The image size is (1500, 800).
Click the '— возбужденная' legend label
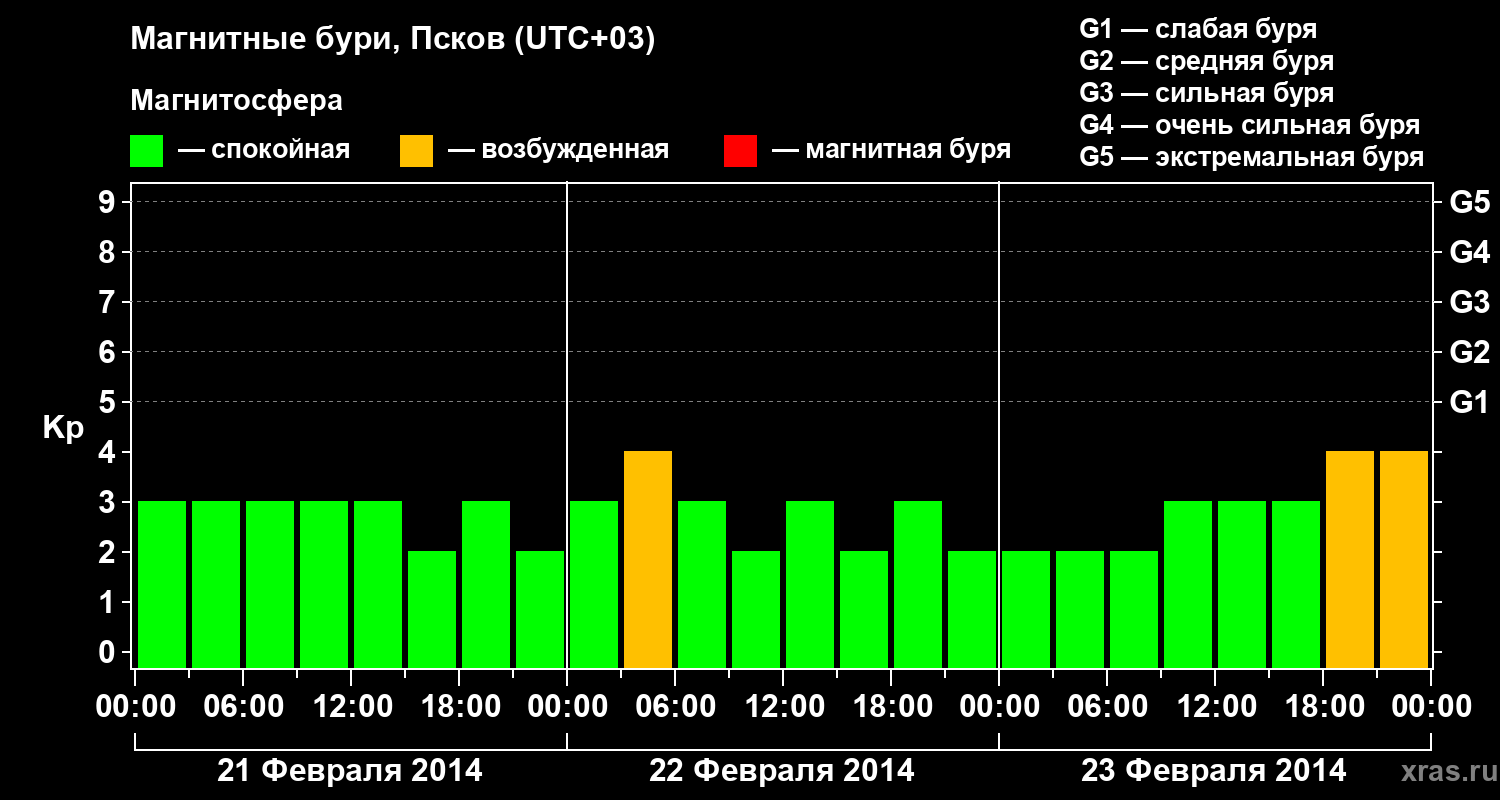click(x=558, y=150)
